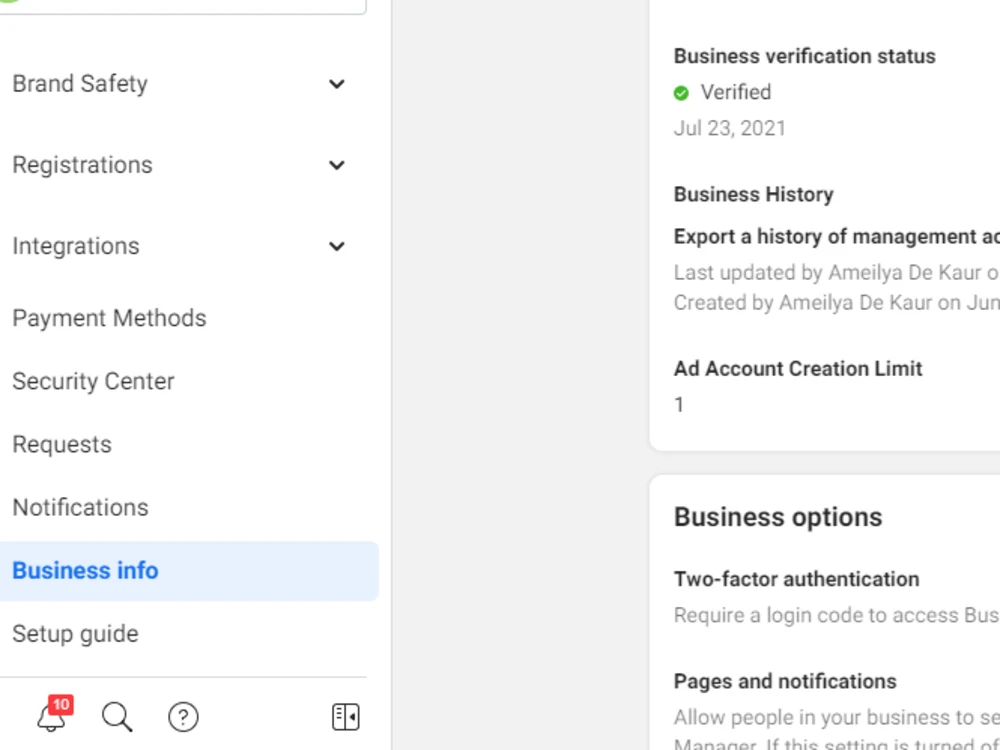
Task: Open the Setup guide
Action: 75,633
